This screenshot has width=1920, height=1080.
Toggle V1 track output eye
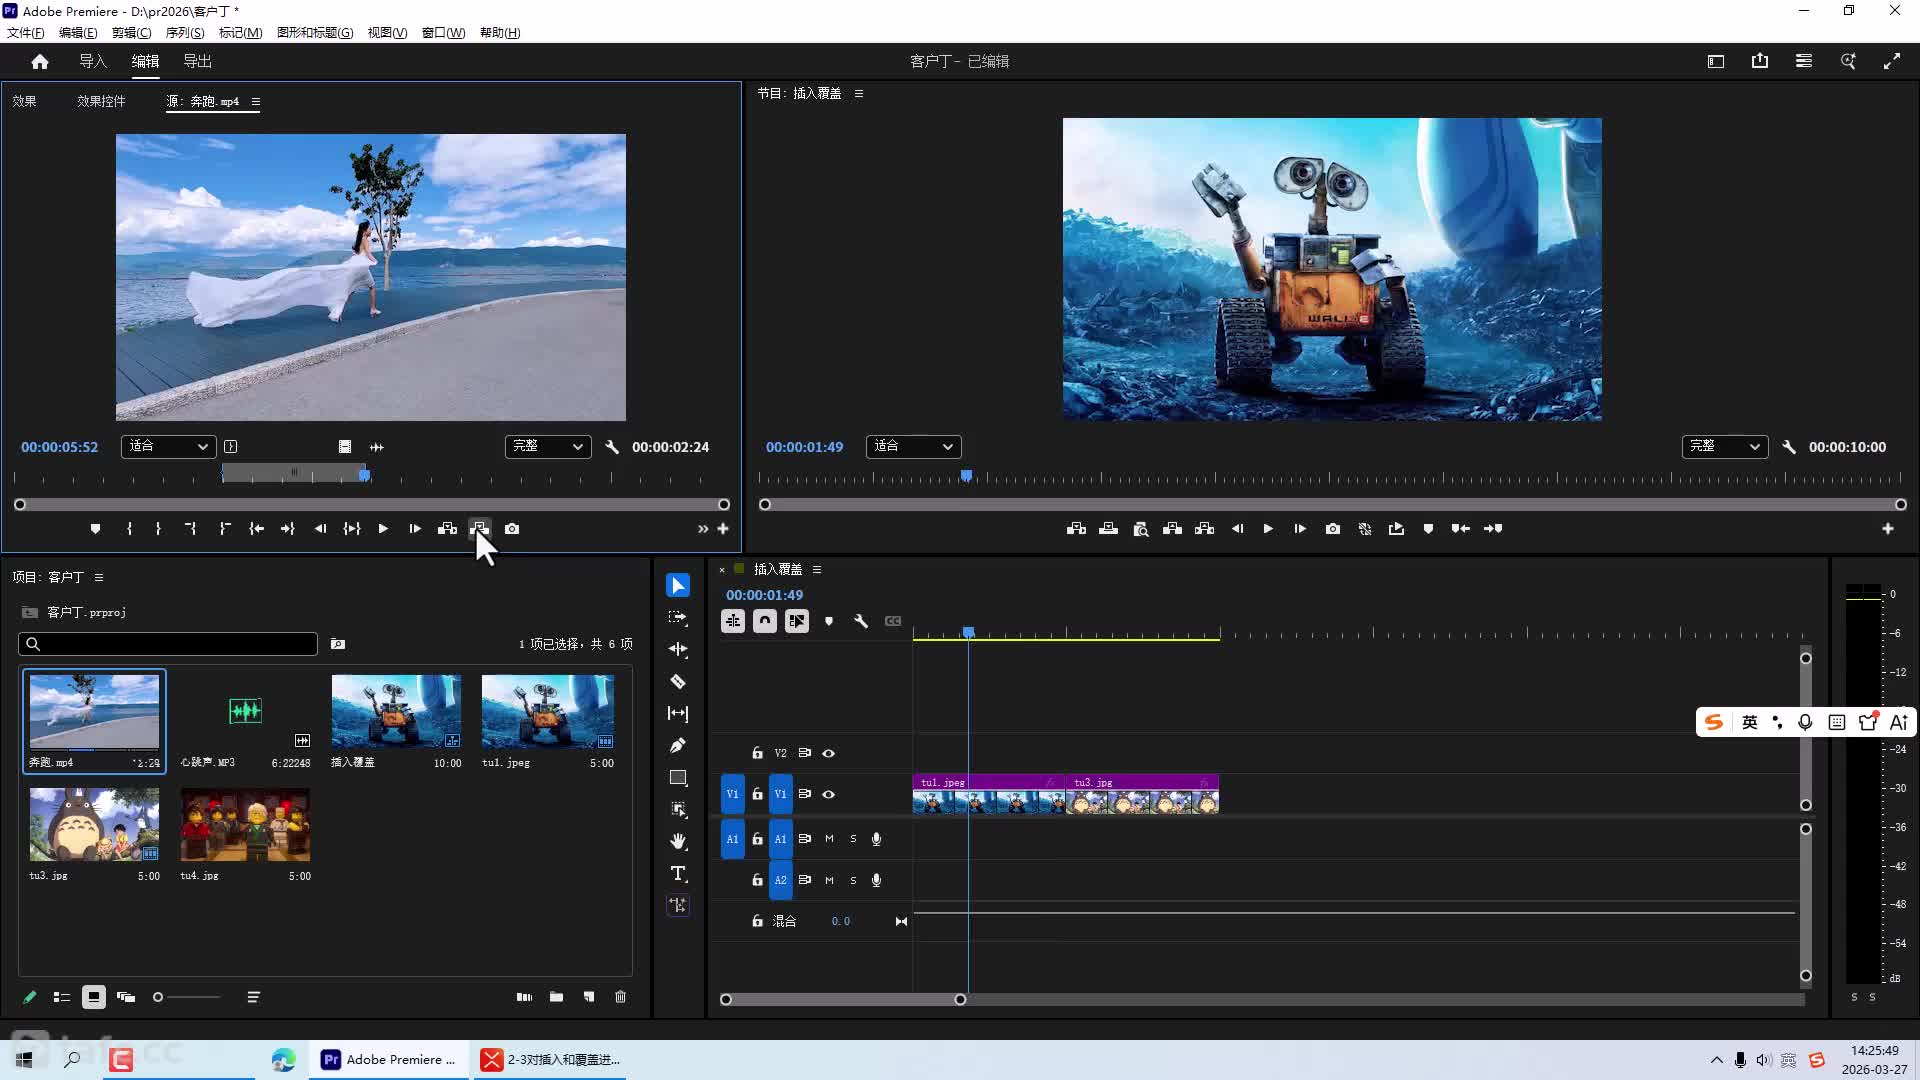click(828, 794)
